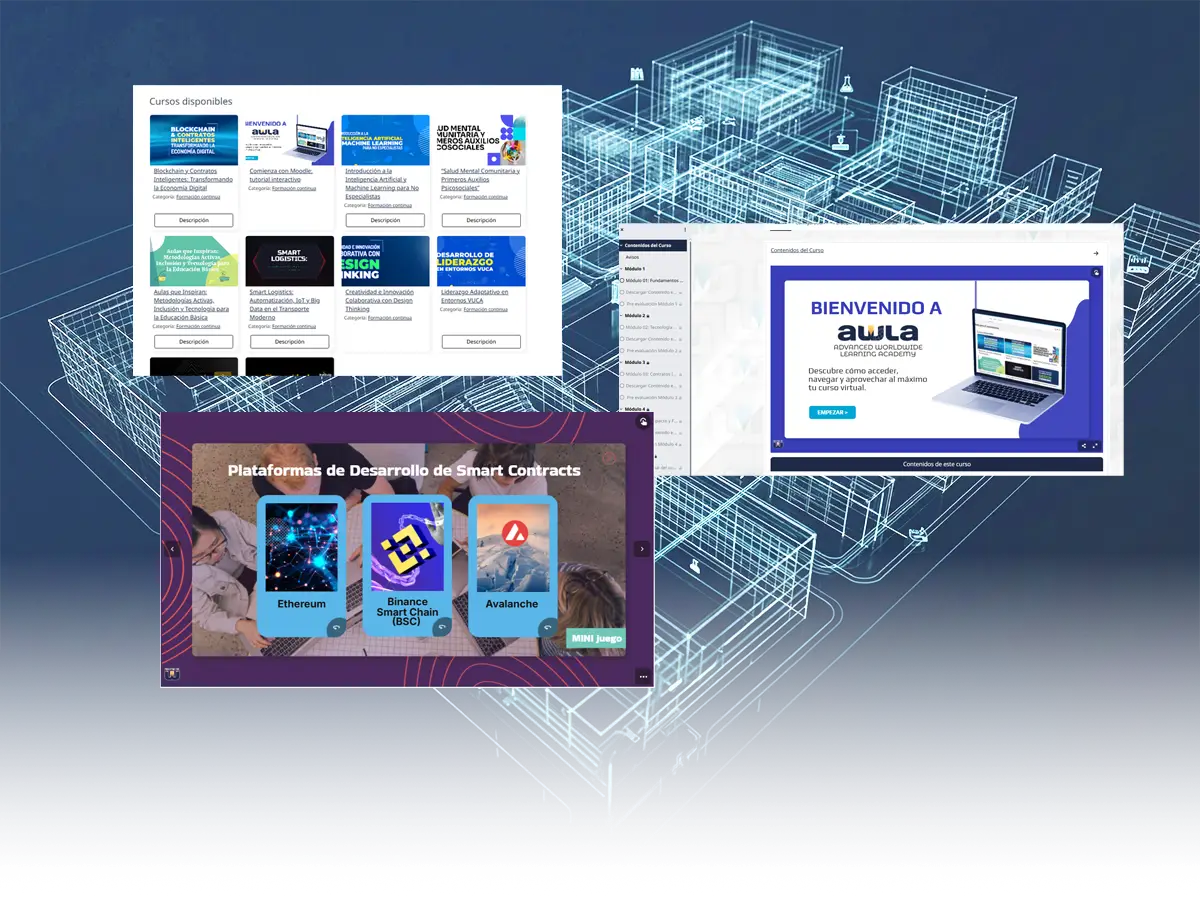The width and height of the screenshot is (1200, 900).
Task: Mark Módulo 01: Fundamentos activity completion circle
Action: coord(622,281)
